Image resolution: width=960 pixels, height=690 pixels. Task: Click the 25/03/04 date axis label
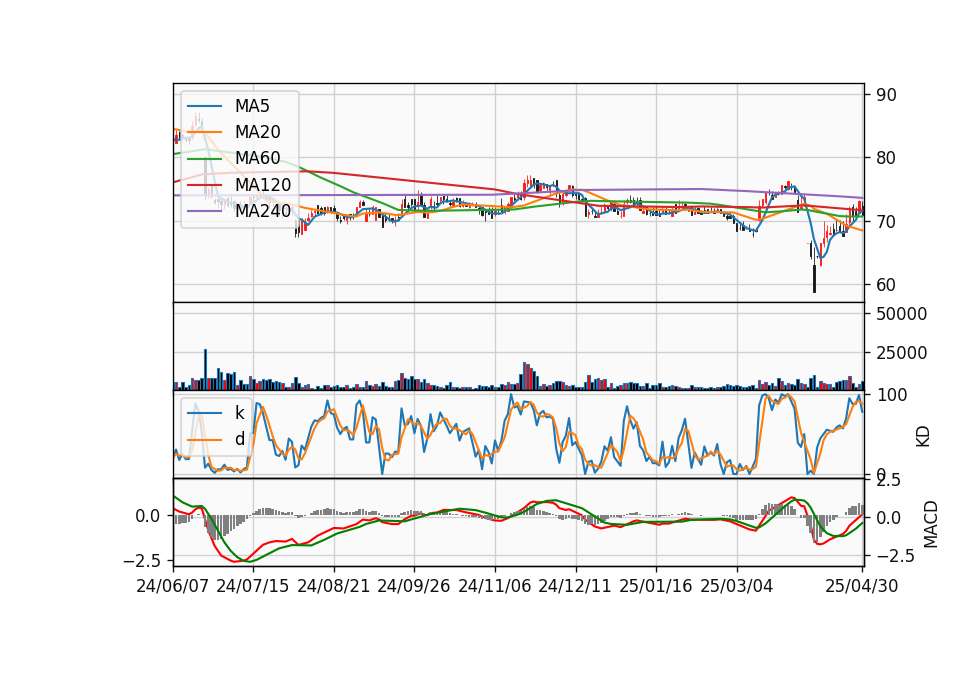pyautogui.click(x=737, y=586)
